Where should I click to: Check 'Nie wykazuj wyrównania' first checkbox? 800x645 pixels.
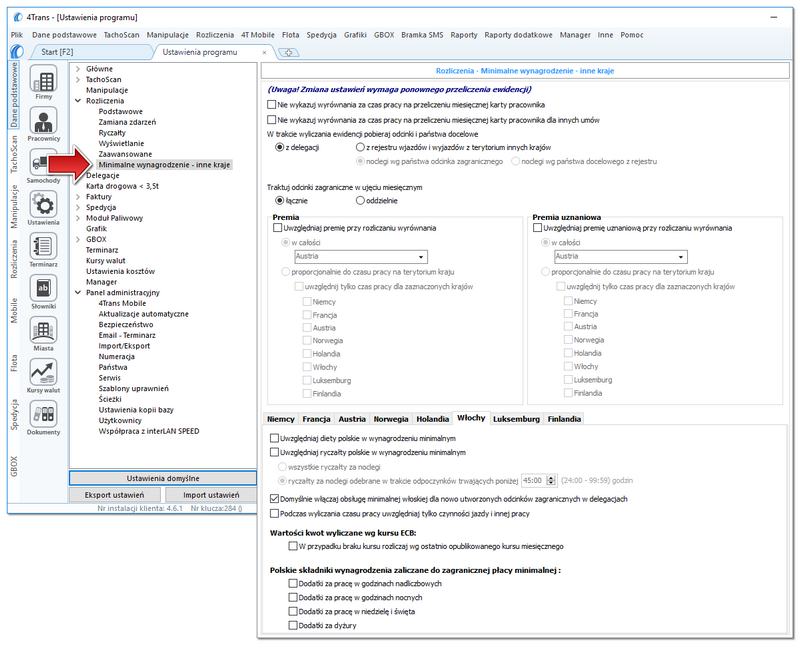tap(271, 105)
